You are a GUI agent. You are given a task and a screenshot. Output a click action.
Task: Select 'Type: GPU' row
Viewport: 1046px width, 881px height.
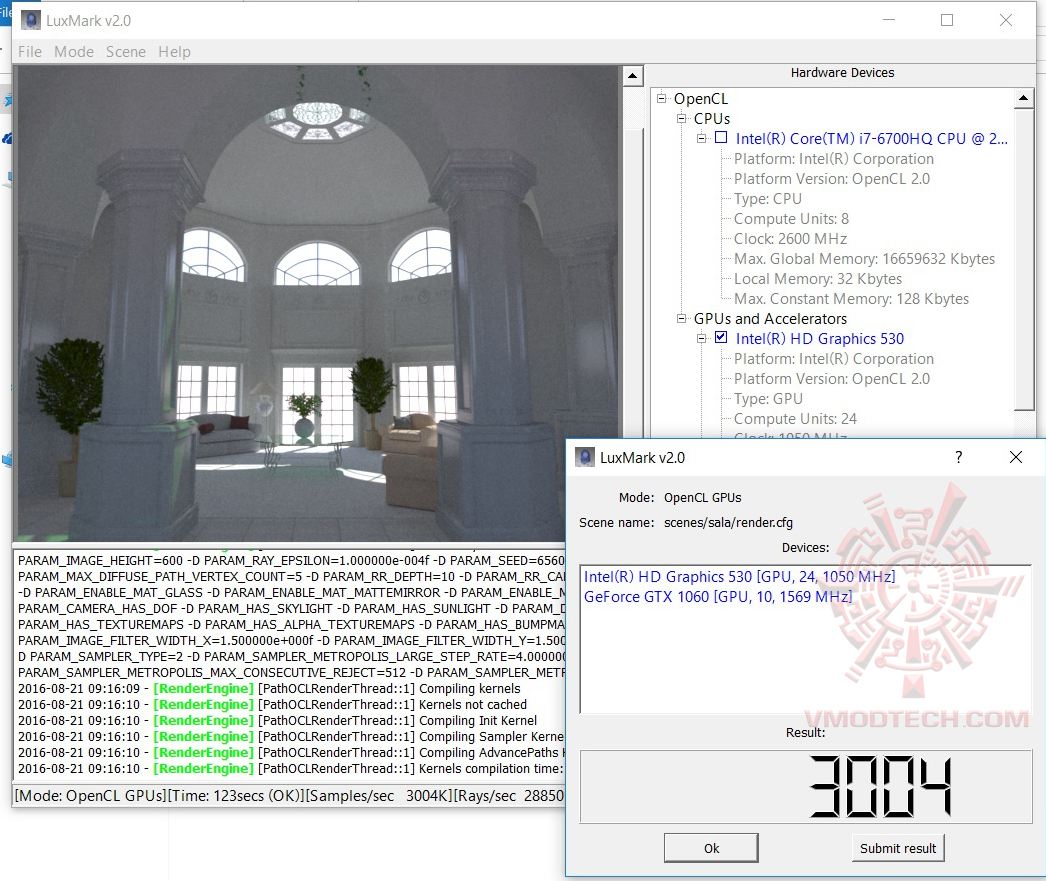(x=768, y=399)
